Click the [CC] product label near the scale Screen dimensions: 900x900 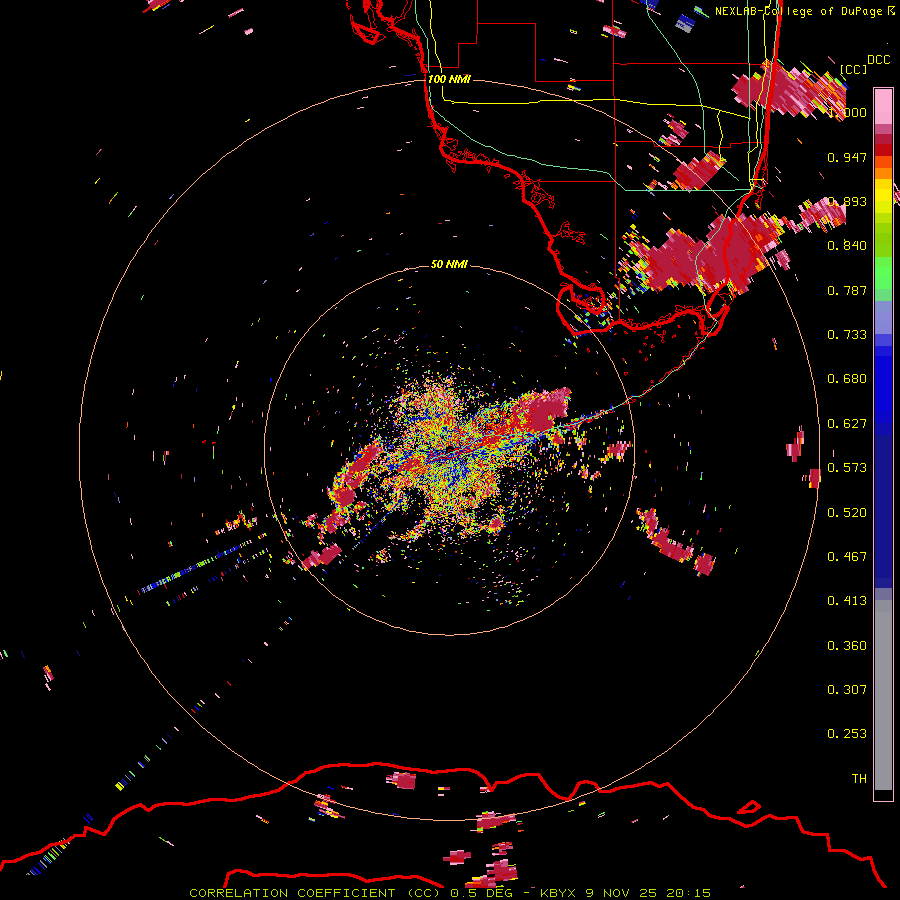[853, 69]
